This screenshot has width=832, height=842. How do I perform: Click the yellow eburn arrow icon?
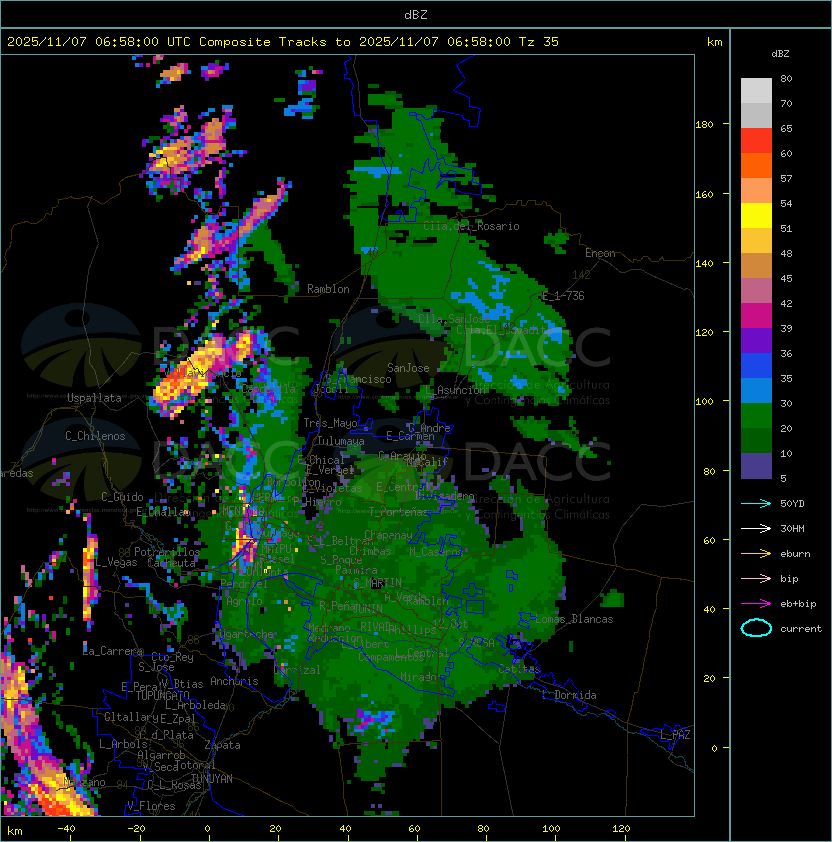pyautogui.click(x=756, y=553)
